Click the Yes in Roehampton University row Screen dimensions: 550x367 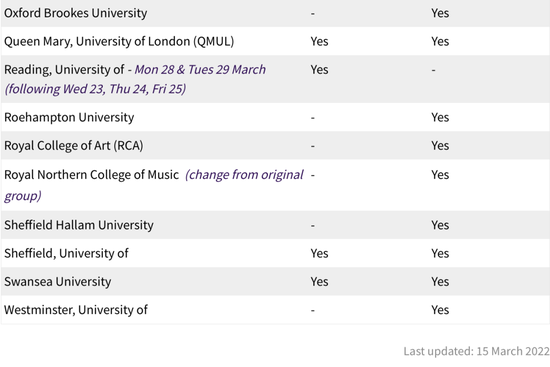(x=440, y=117)
